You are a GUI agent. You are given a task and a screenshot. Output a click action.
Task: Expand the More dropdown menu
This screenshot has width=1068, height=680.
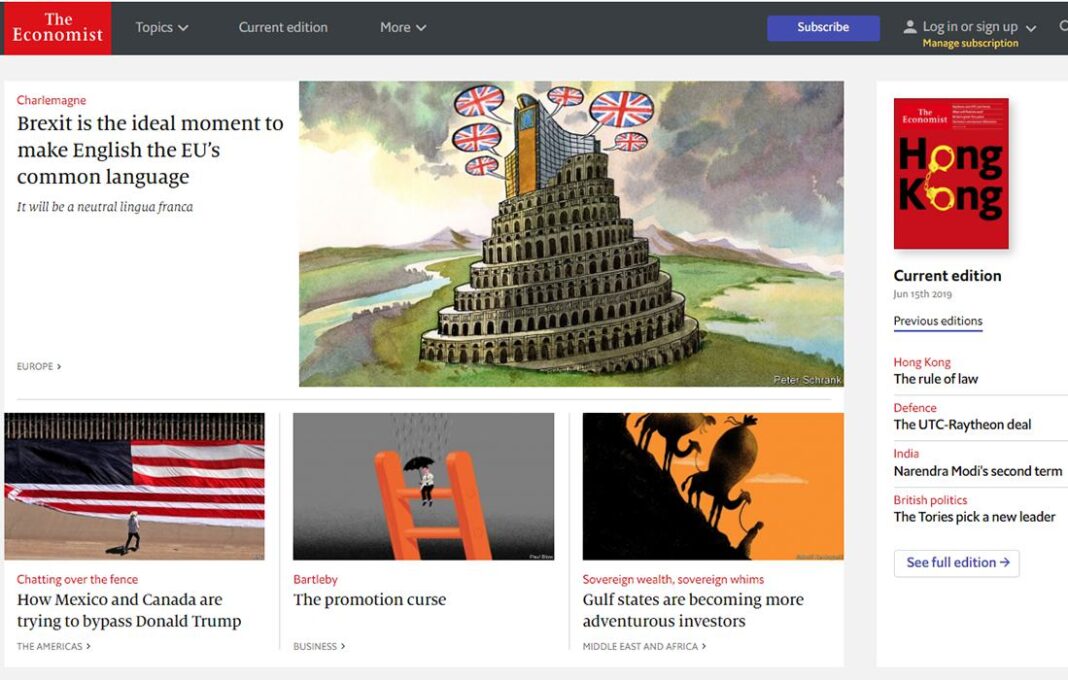pos(403,27)
